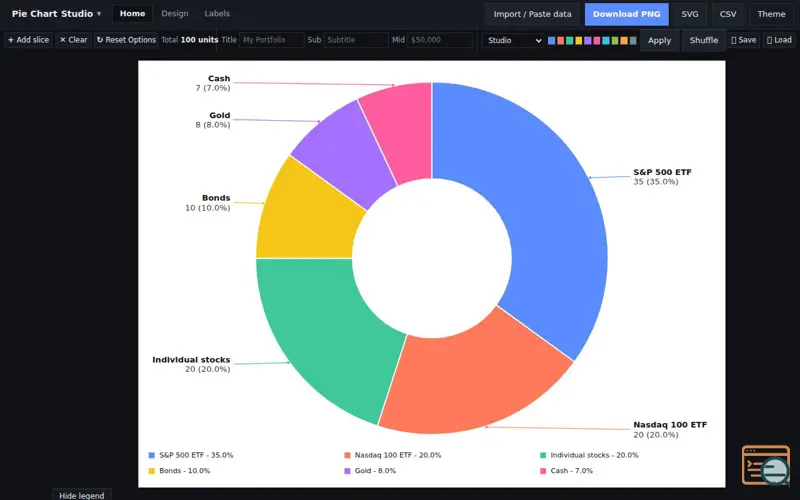
Task: Open the console search widget icon
Action: (x=766, y=465)
